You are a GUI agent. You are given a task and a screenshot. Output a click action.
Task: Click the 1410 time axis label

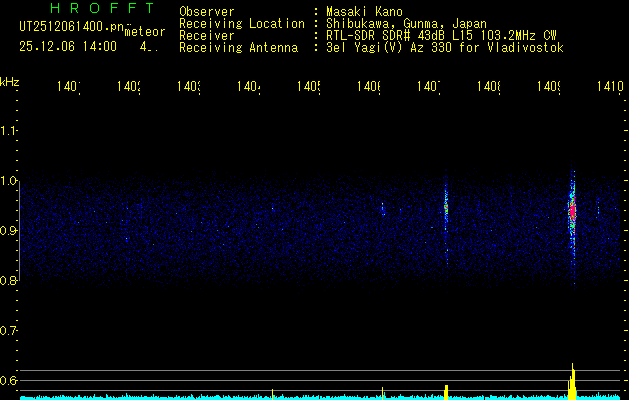click(x=608, y=88)
